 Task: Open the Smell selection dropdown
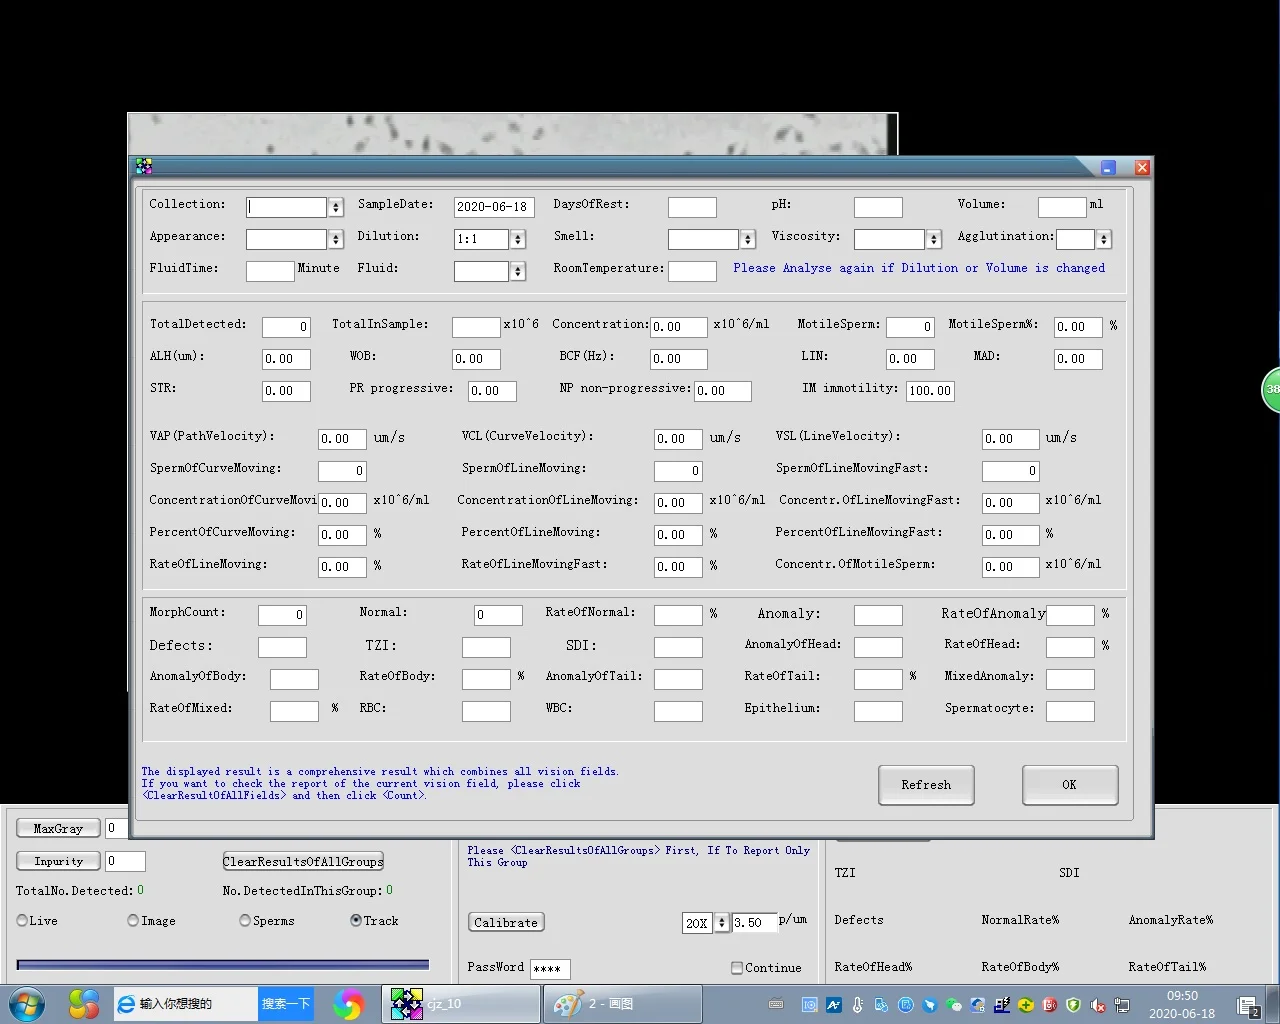(747, 239)
